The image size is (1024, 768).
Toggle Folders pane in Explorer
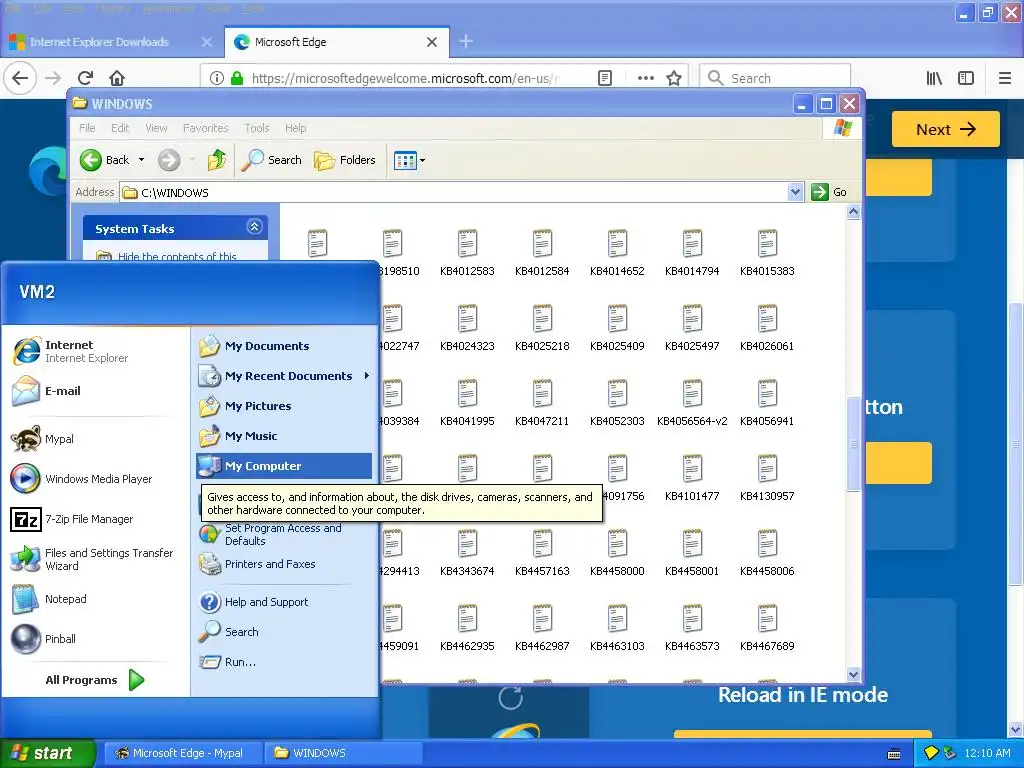coord(345,160)
